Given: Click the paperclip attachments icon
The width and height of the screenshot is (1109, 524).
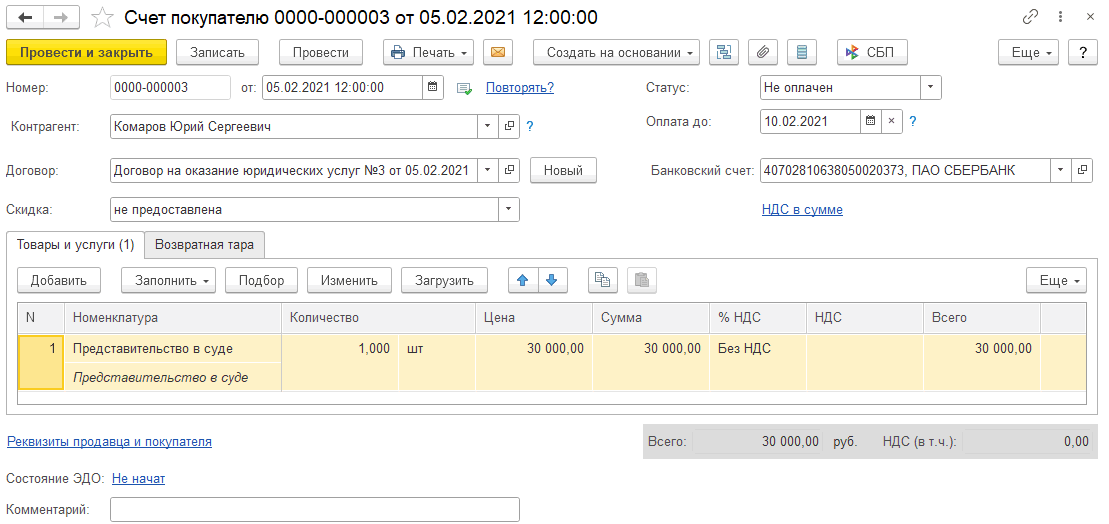Looking at the screenshot, I should [762, 53].
